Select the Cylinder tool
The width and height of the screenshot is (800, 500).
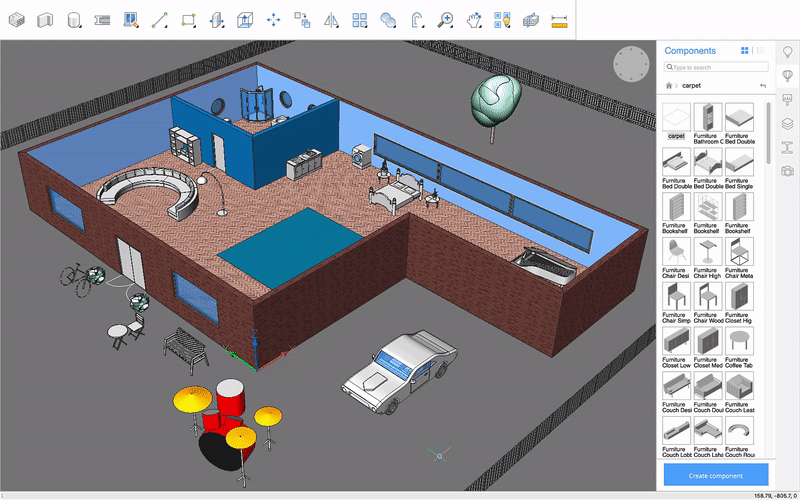(x=74, y=20)
